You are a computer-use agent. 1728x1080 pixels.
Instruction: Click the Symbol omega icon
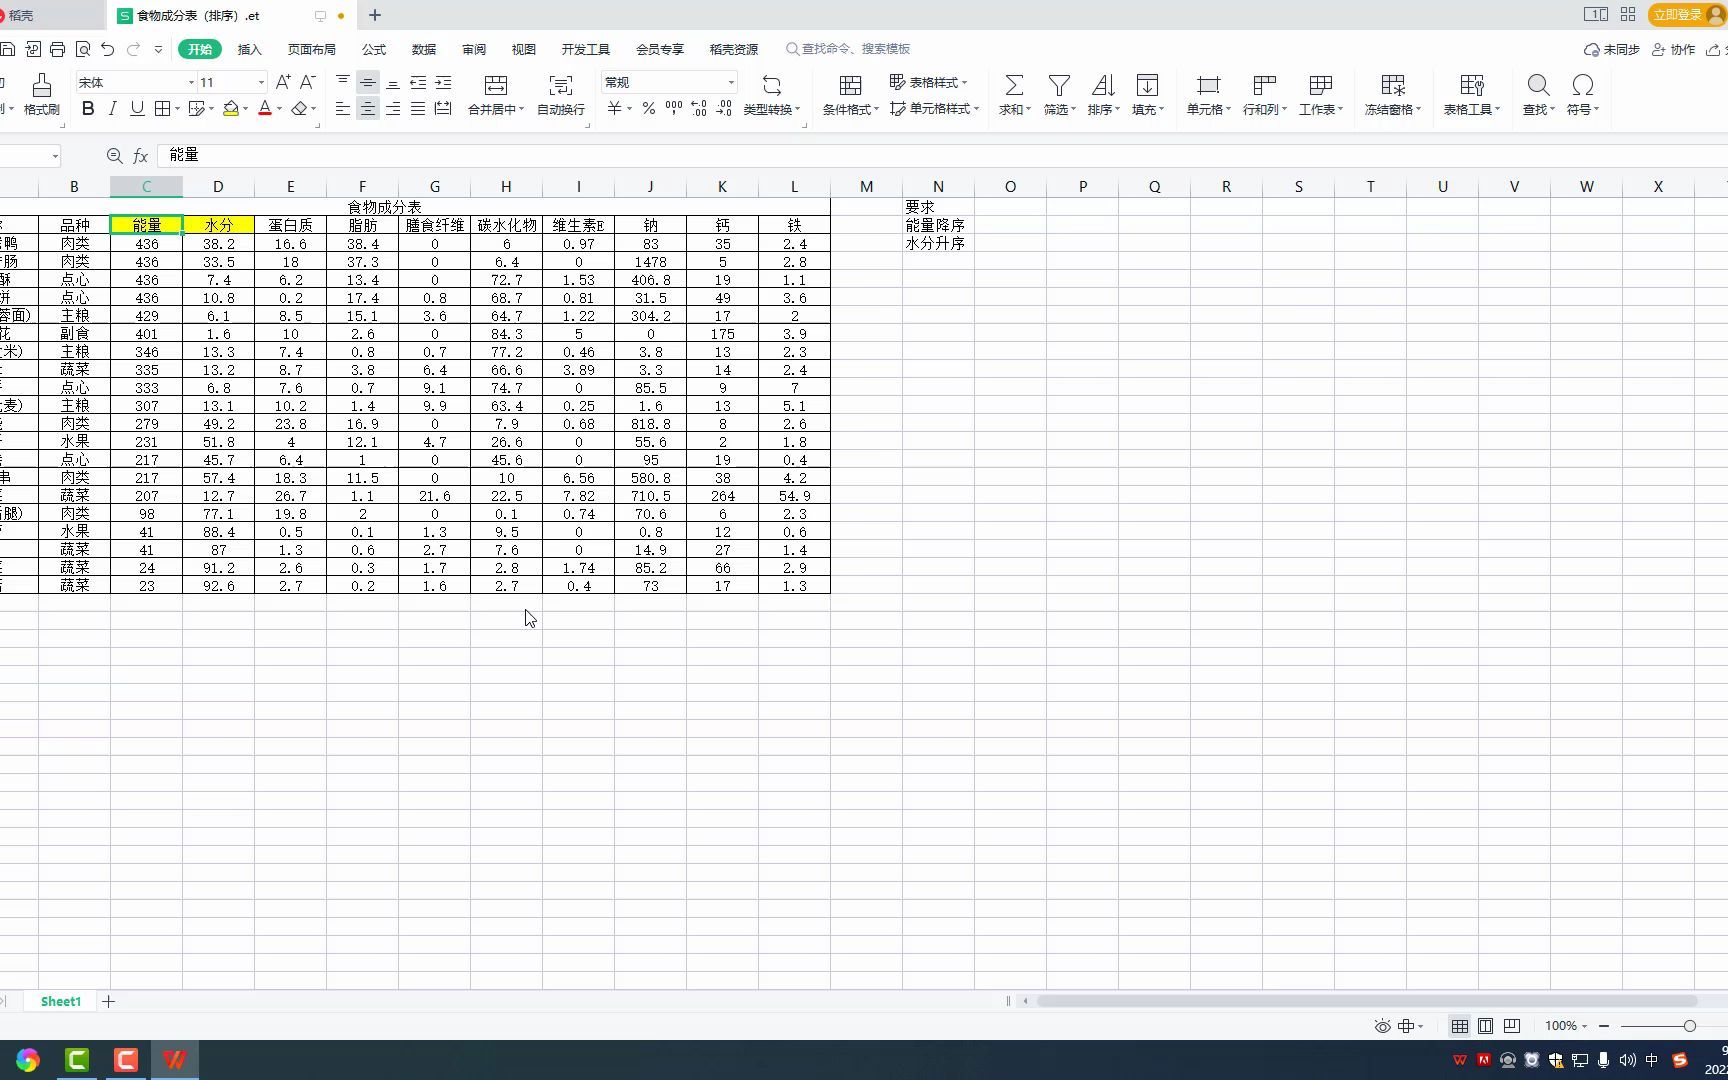point(1582,85)
